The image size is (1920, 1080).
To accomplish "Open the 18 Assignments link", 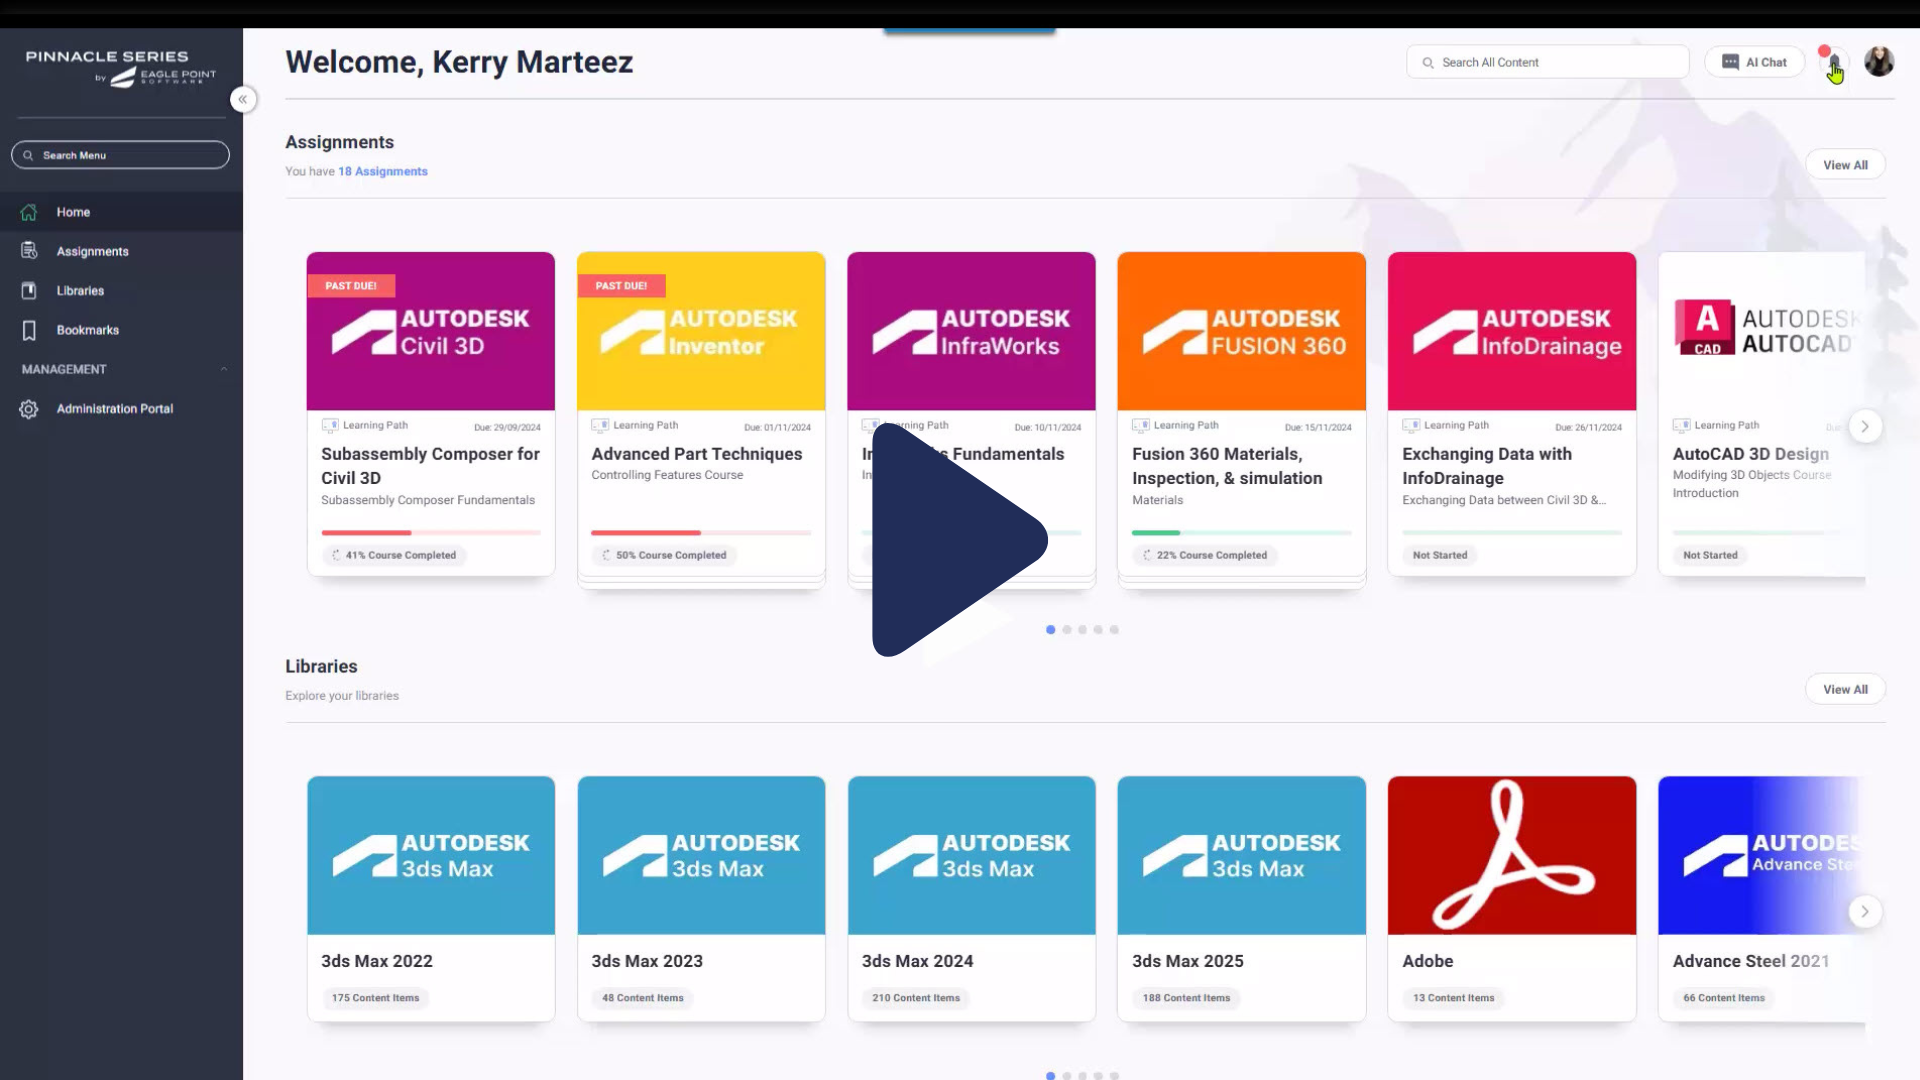I will point(383,171).
